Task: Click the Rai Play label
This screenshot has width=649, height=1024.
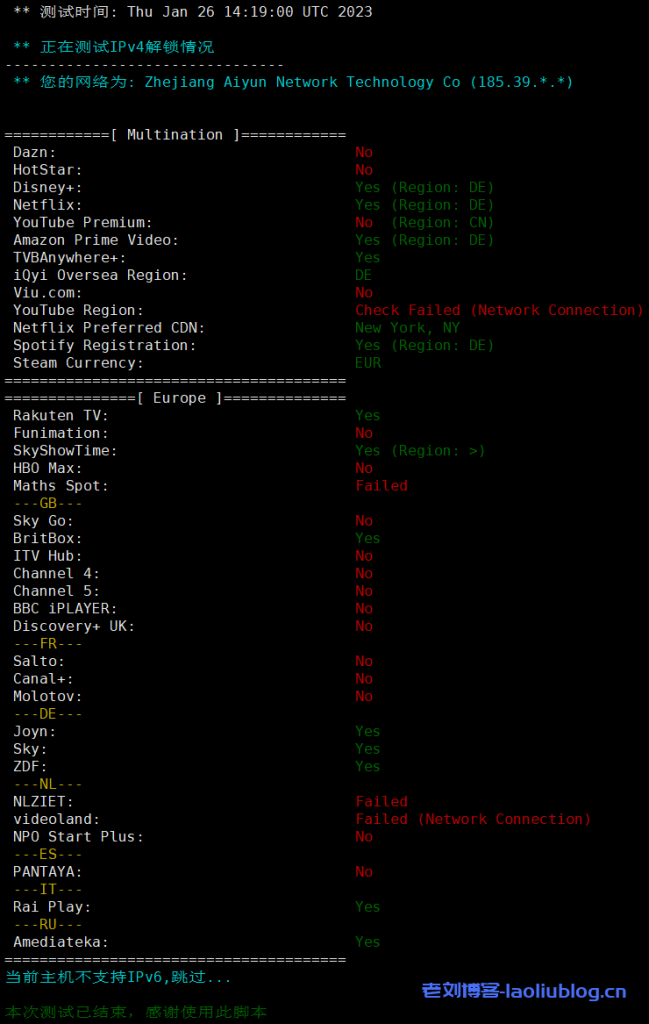Action: 52,907
